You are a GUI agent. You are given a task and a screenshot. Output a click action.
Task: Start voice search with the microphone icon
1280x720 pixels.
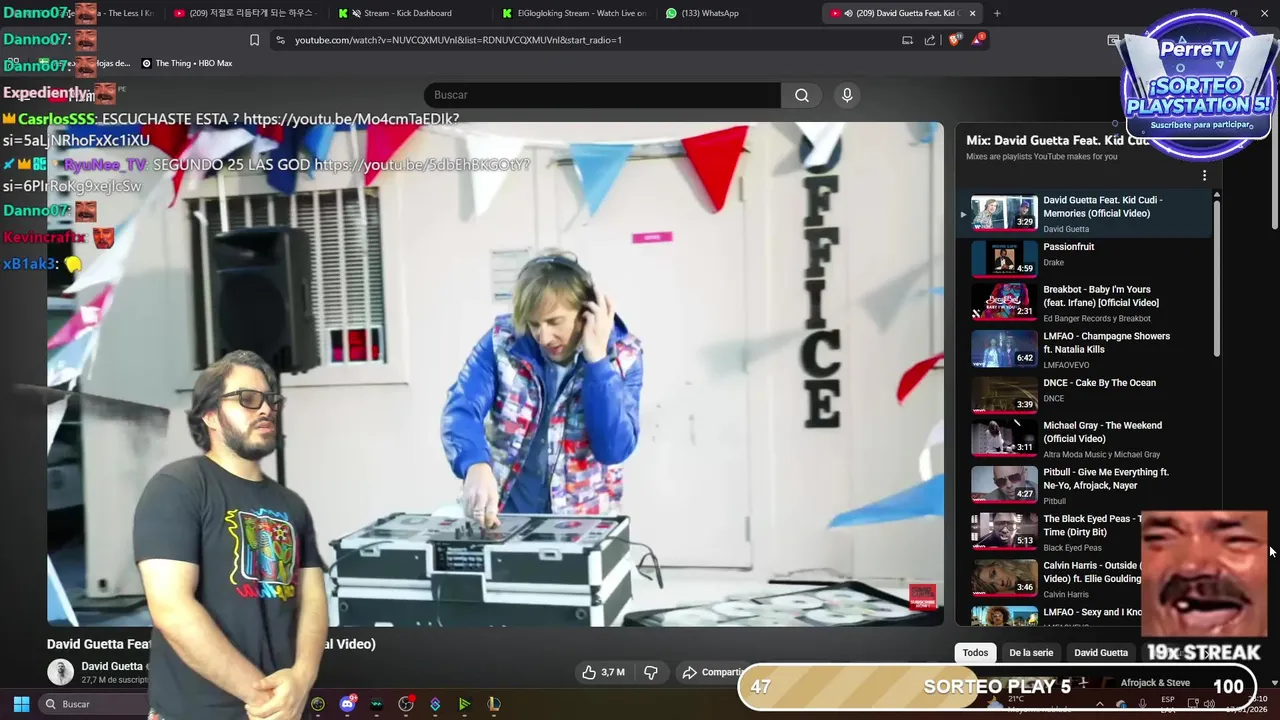coord(847,95)
